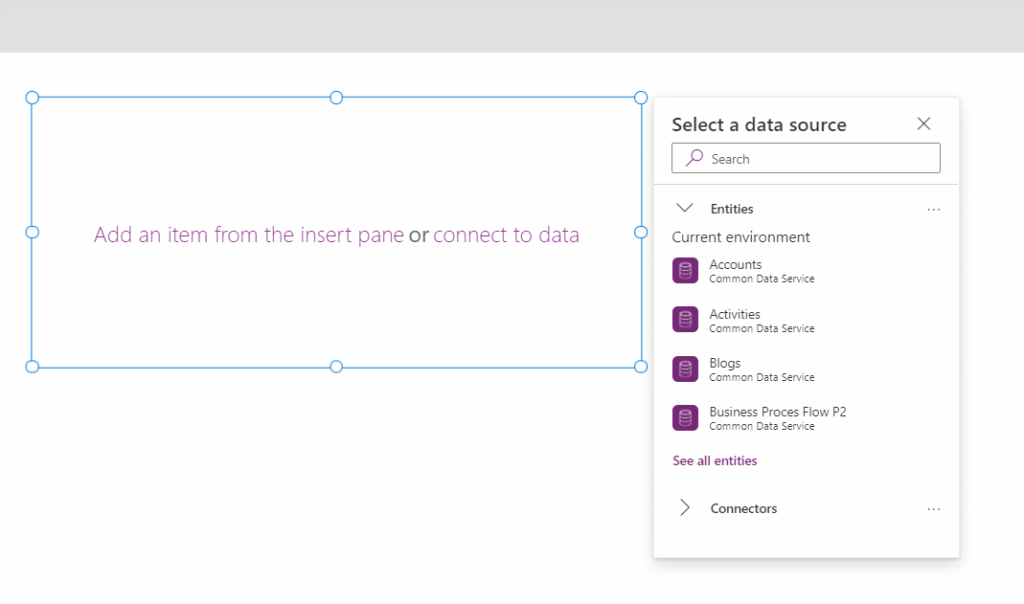Click the top-left resize handle of the gallery
The height and width of the screenshot is (604, 1024).
pyautogui.click(x=32, y=97)
